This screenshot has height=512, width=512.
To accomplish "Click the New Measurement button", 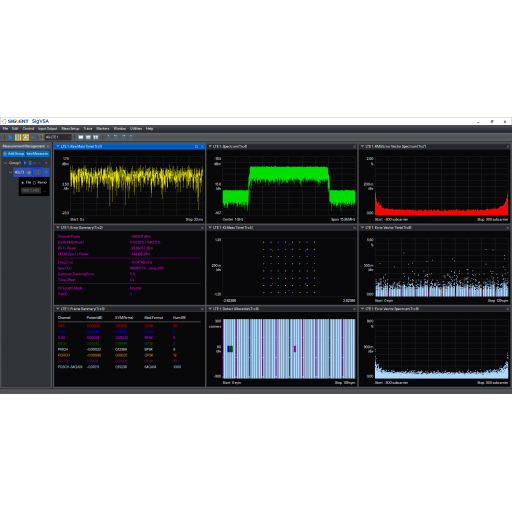I will pyautogui.click(x=38, y=154).
